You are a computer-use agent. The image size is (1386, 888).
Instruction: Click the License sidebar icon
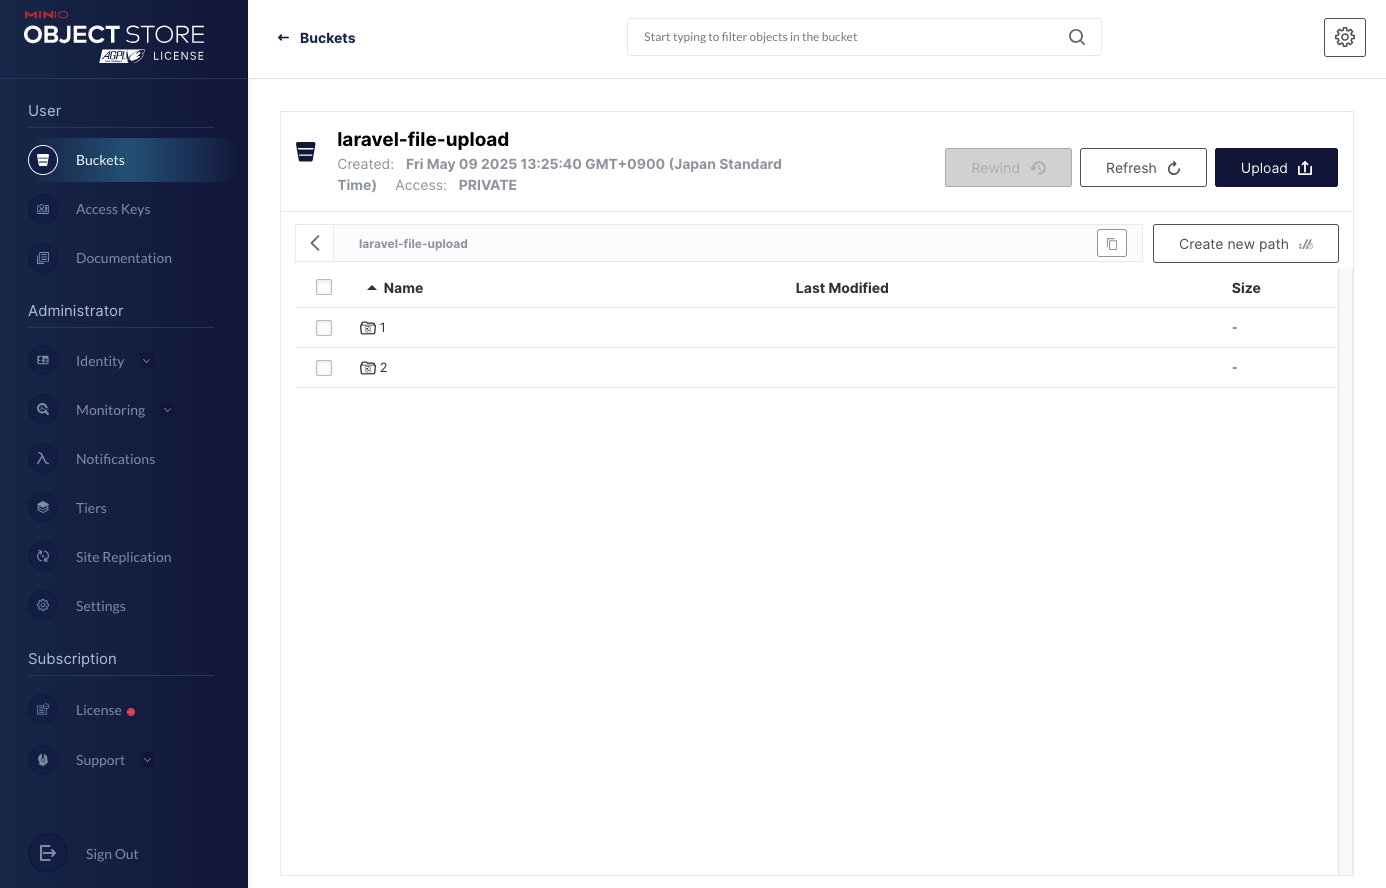43,710
